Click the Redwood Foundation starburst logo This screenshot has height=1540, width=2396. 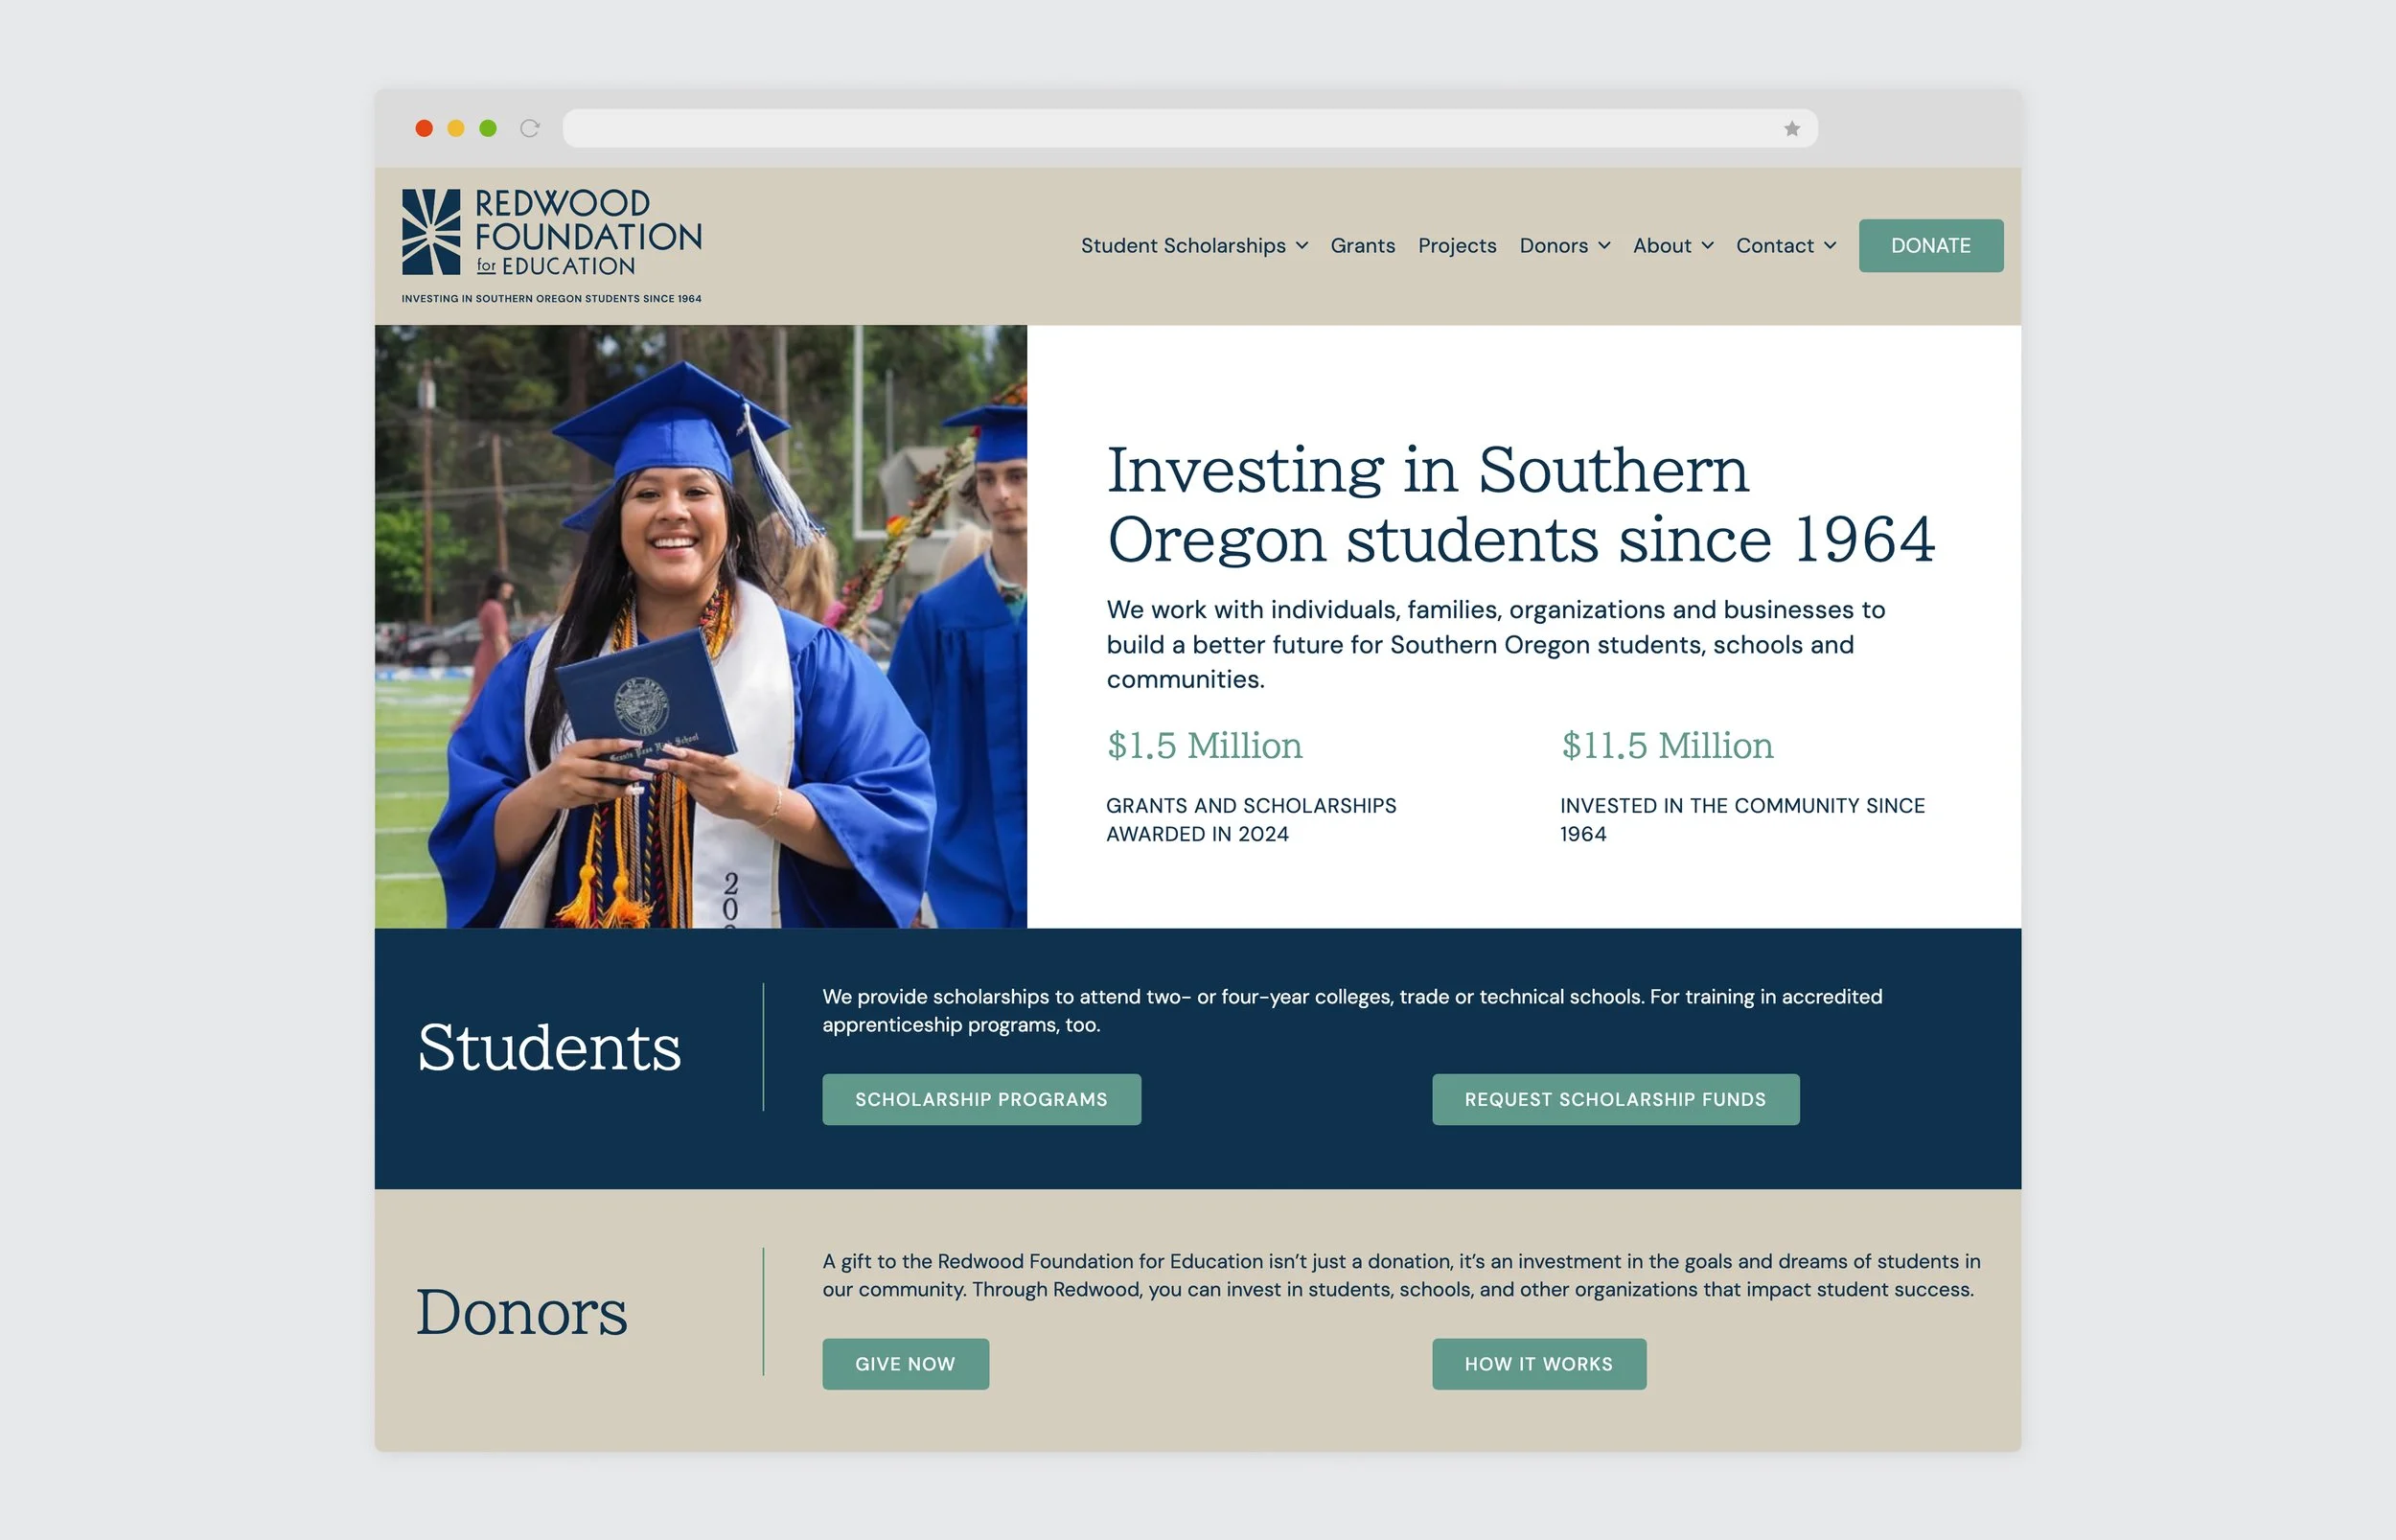[431, 232]
